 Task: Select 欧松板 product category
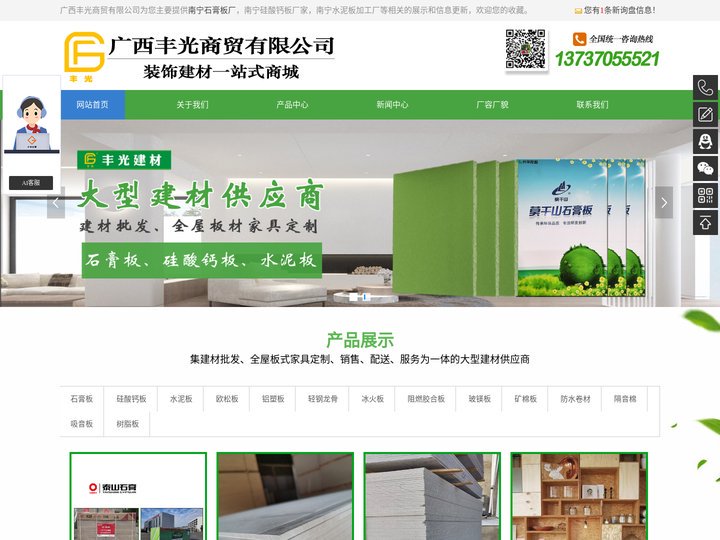coord(227,399)
